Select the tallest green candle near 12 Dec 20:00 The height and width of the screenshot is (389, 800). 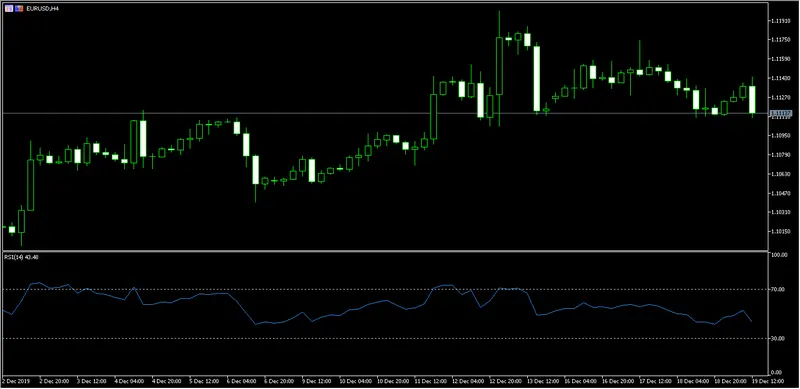tap(499, 66)
